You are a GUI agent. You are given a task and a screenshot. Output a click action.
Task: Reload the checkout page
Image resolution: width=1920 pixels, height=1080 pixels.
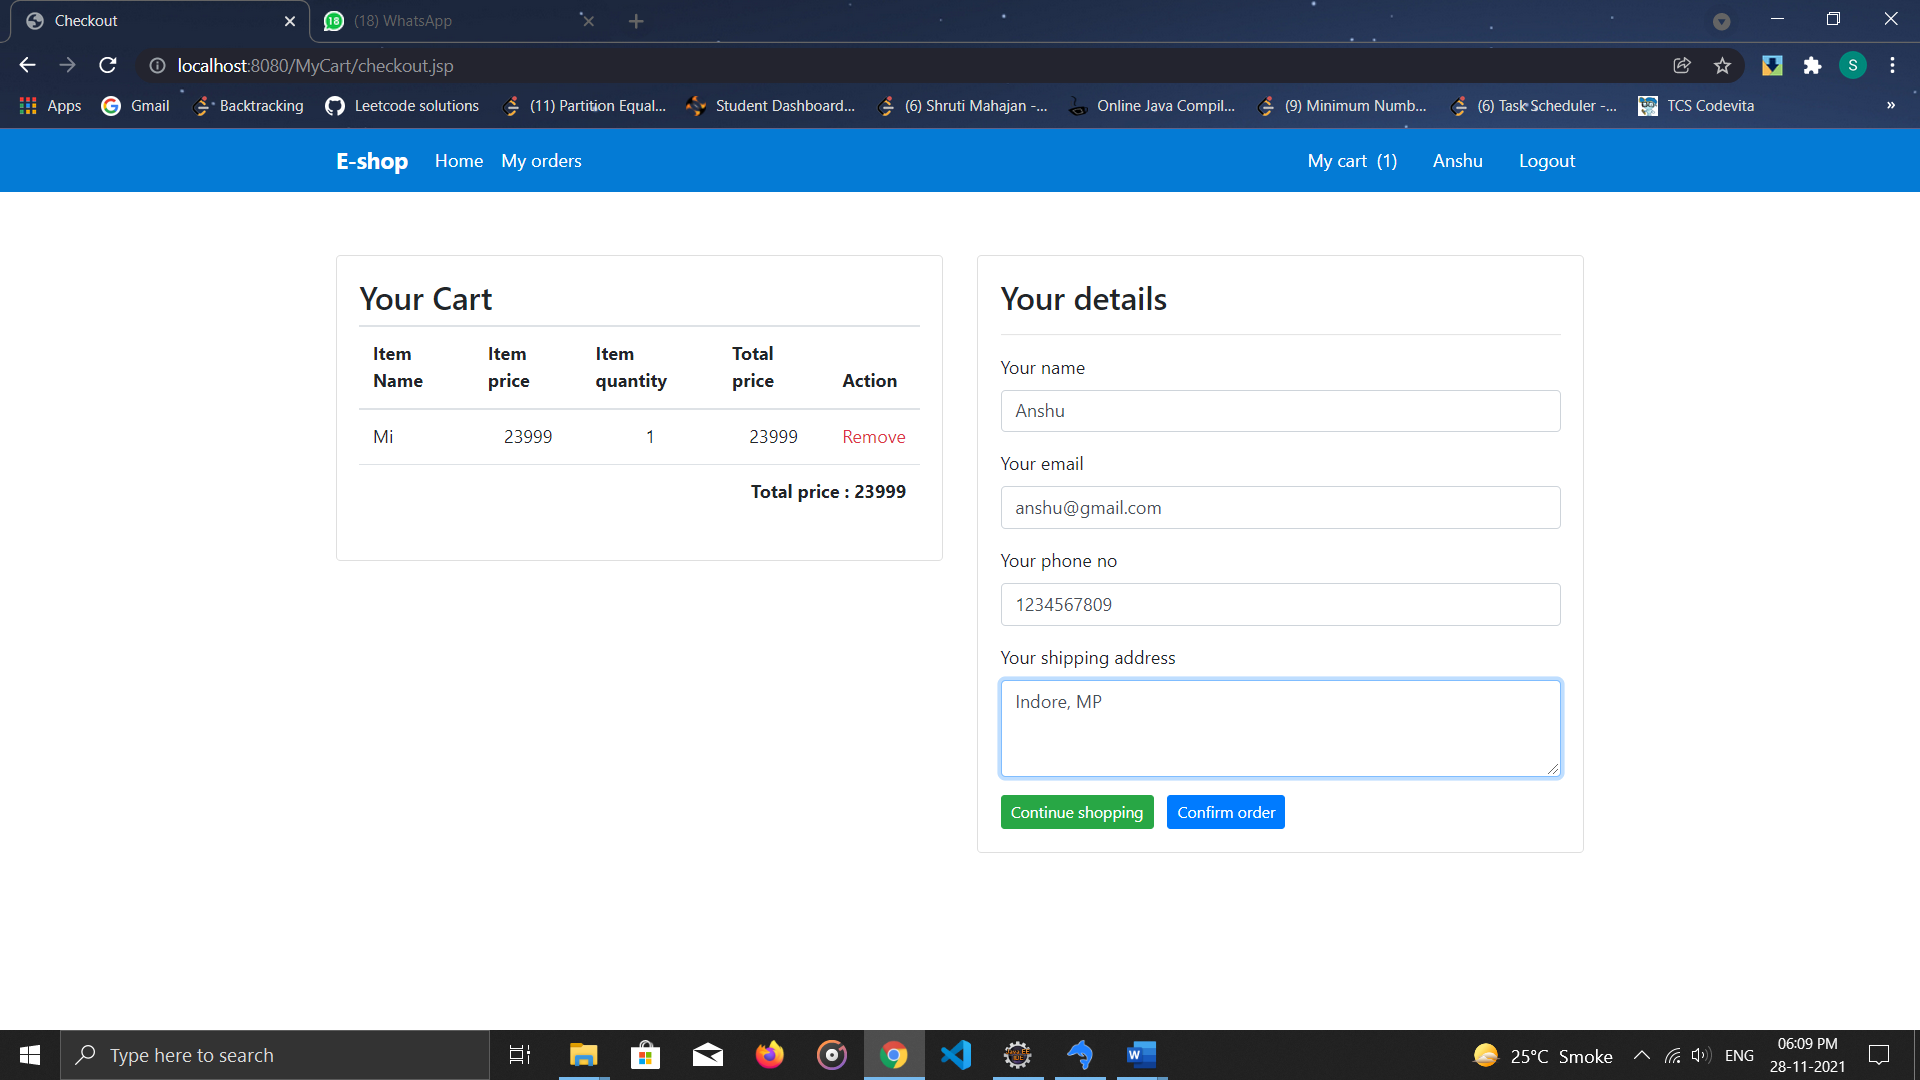pyautogui.click(x=108, y=65)
